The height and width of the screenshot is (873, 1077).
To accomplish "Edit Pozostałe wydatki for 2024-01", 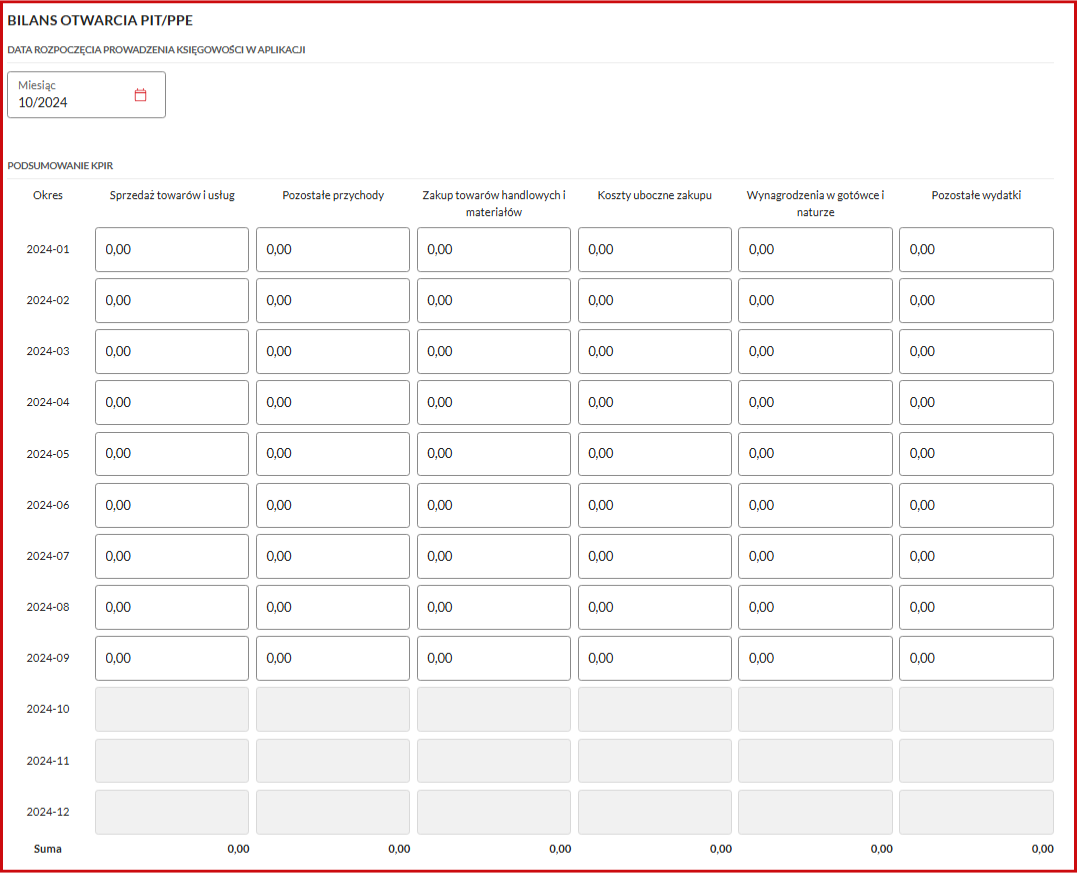I will [x=976, y=249].
